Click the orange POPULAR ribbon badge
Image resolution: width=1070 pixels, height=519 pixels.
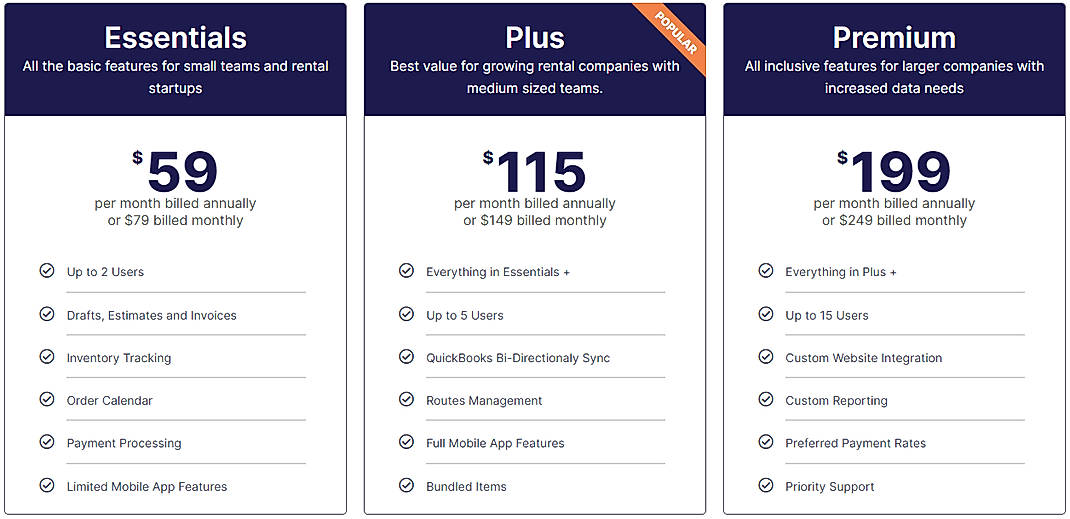[x=674, y=35]
